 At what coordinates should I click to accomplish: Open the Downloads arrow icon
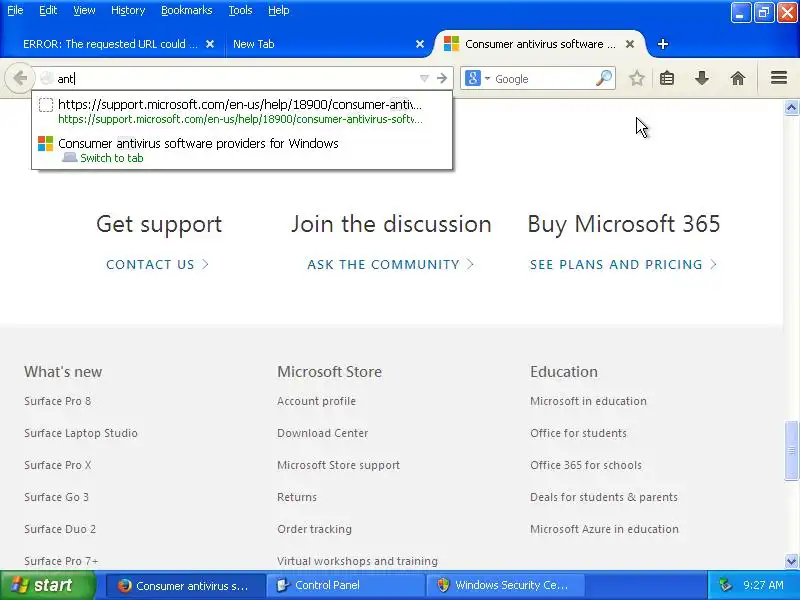click(x=702, y=78)
